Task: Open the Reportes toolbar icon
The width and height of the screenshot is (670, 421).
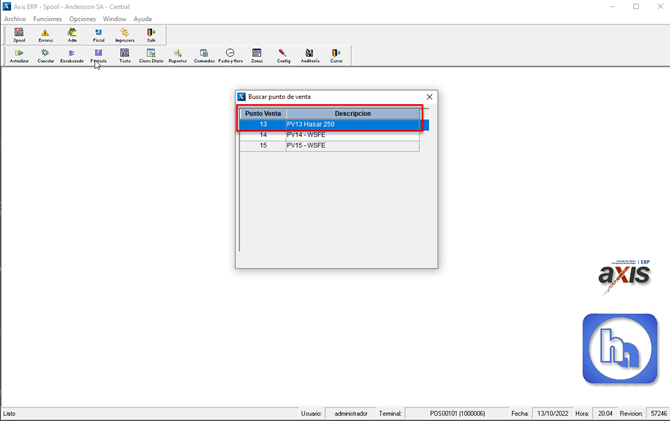Action: pyautogui.click(x=178, y=56)
